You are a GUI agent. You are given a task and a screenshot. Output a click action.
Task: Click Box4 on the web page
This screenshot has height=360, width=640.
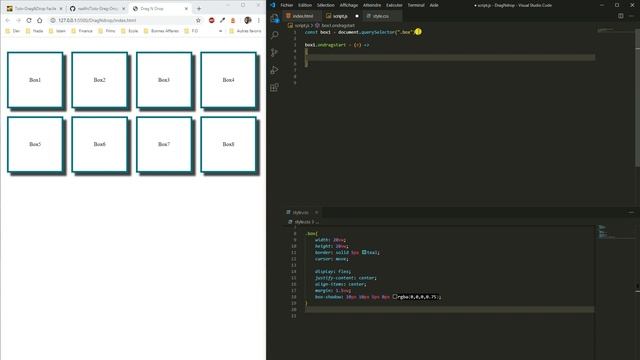pos(229,80)
